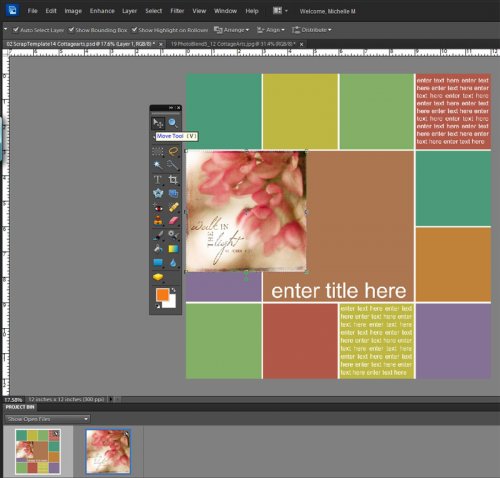Select the Gradient tool

[x=173, y=249]
